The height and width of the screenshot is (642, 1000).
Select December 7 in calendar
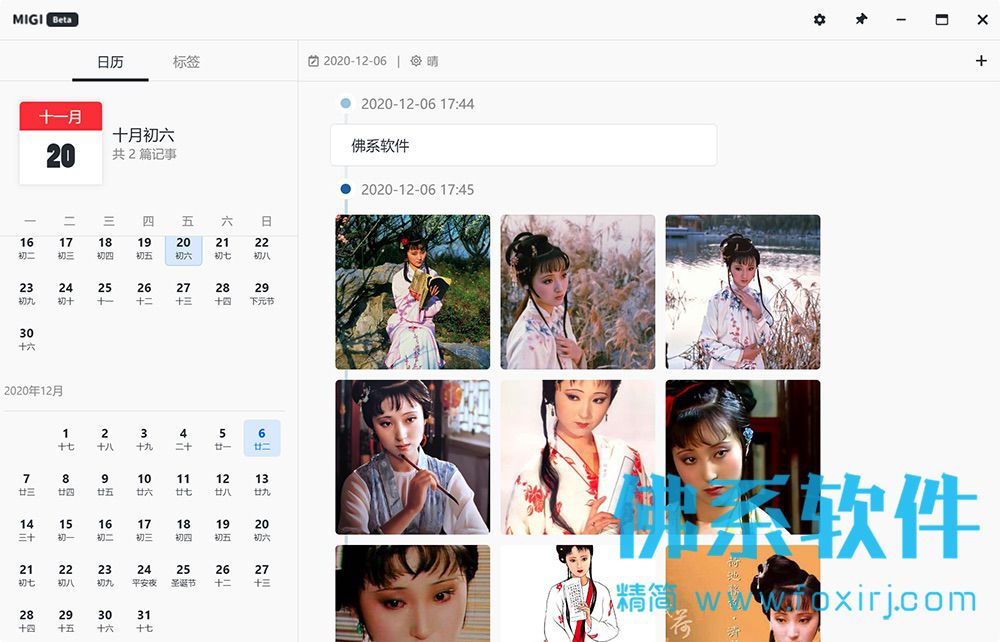[27, 484]
